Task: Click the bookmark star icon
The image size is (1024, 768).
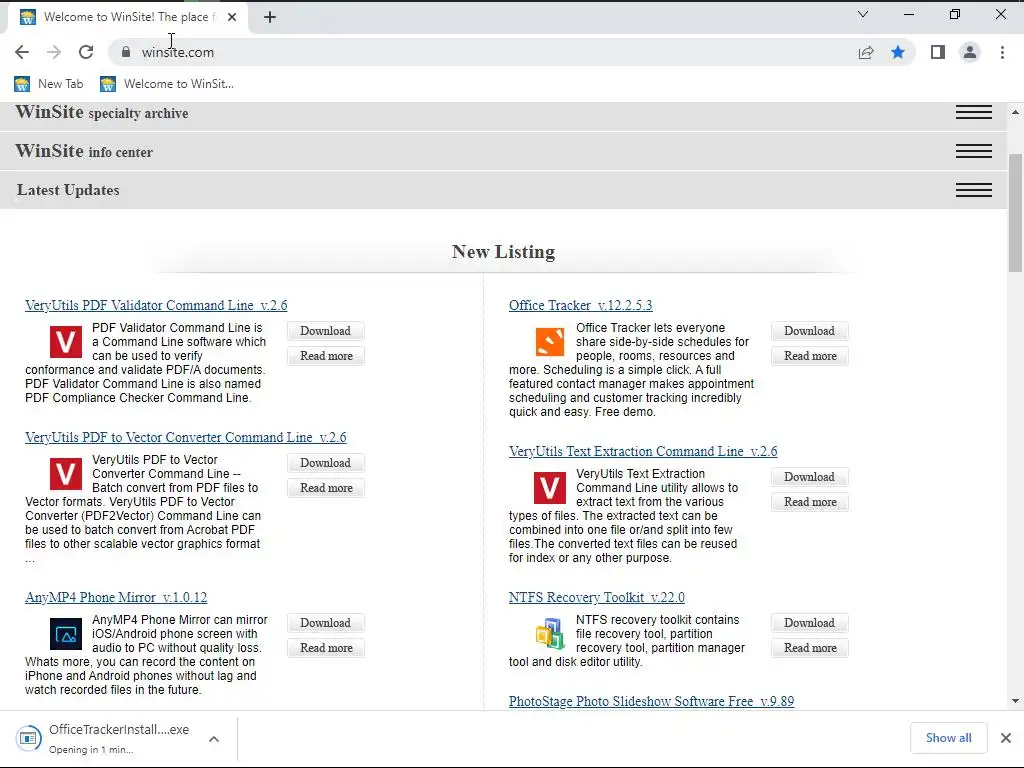Action: click(x=898, y=52)
